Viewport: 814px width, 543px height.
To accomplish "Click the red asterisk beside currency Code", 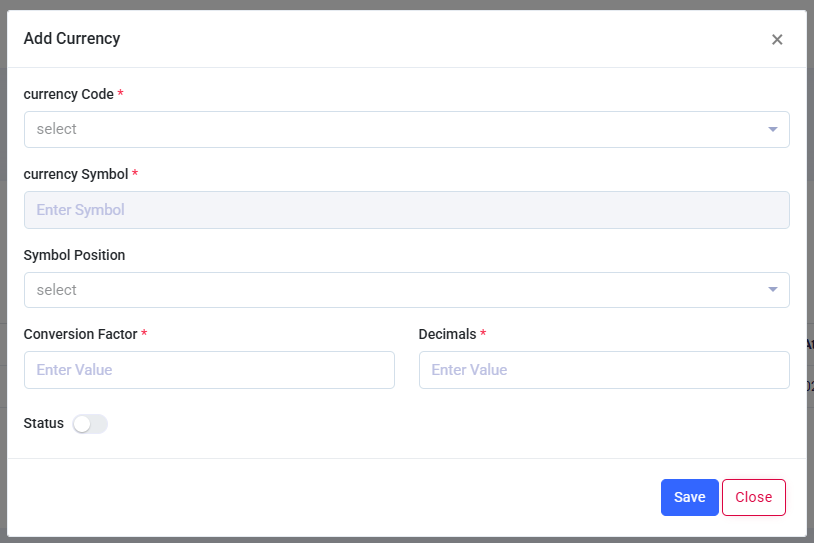I will pyautogui.click(x=121, y=94).
